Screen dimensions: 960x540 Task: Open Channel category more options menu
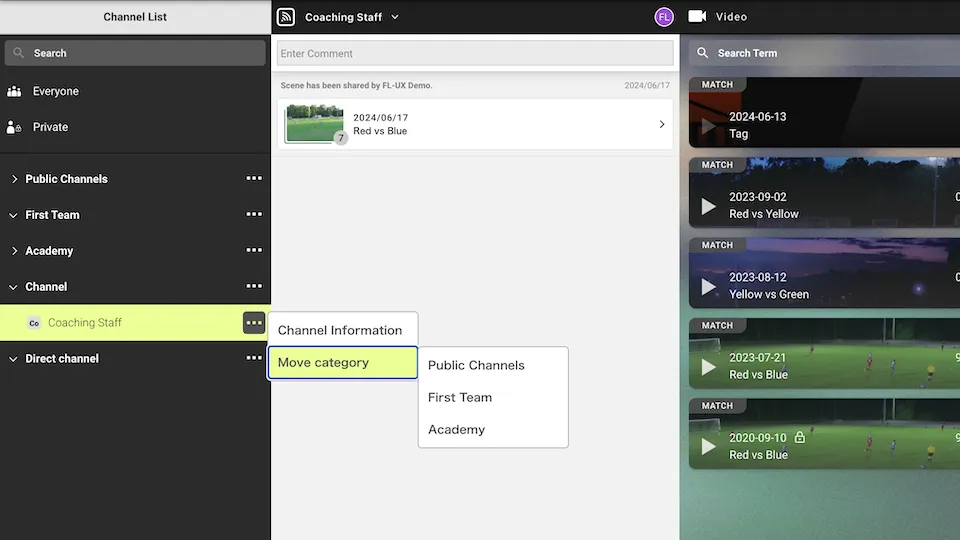[254, 287]
